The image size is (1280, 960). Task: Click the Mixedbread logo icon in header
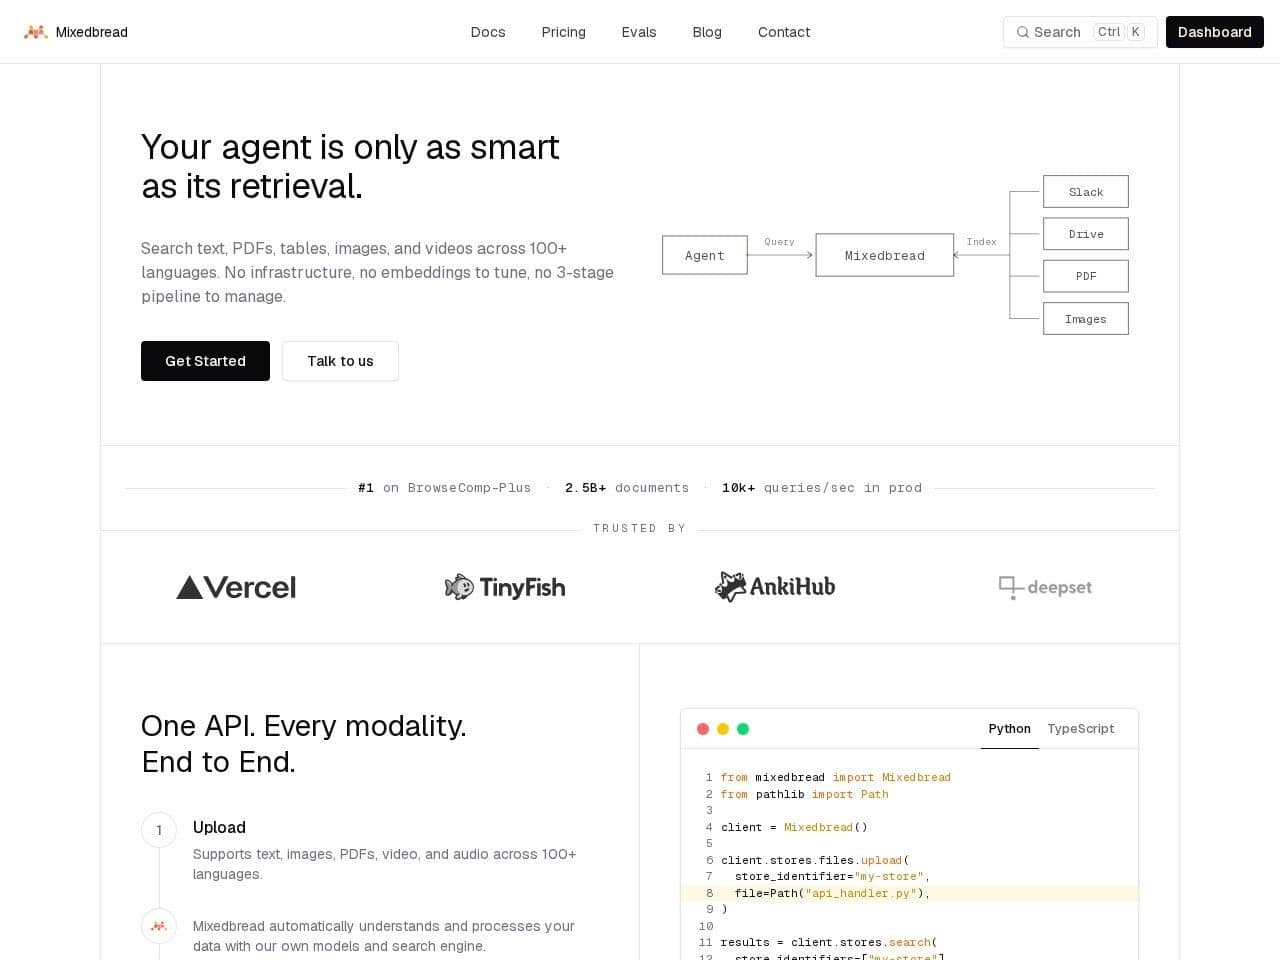pos(36,32)
